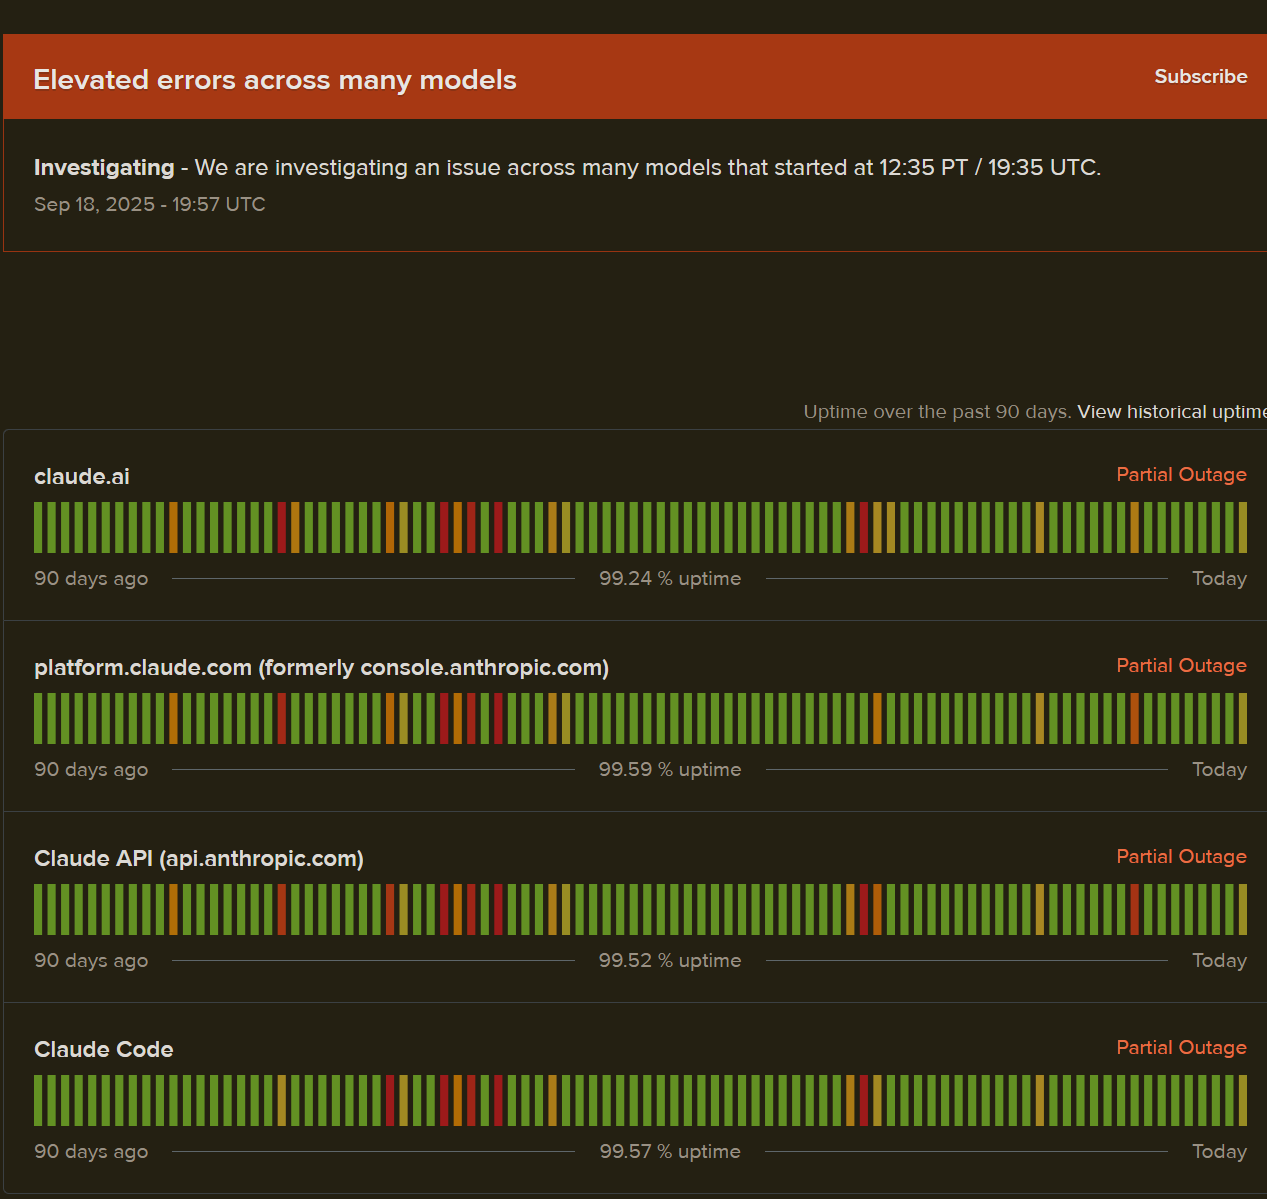Click the claude.ai component name
Screen dimensions: 1267x1199
click(82, 477)
